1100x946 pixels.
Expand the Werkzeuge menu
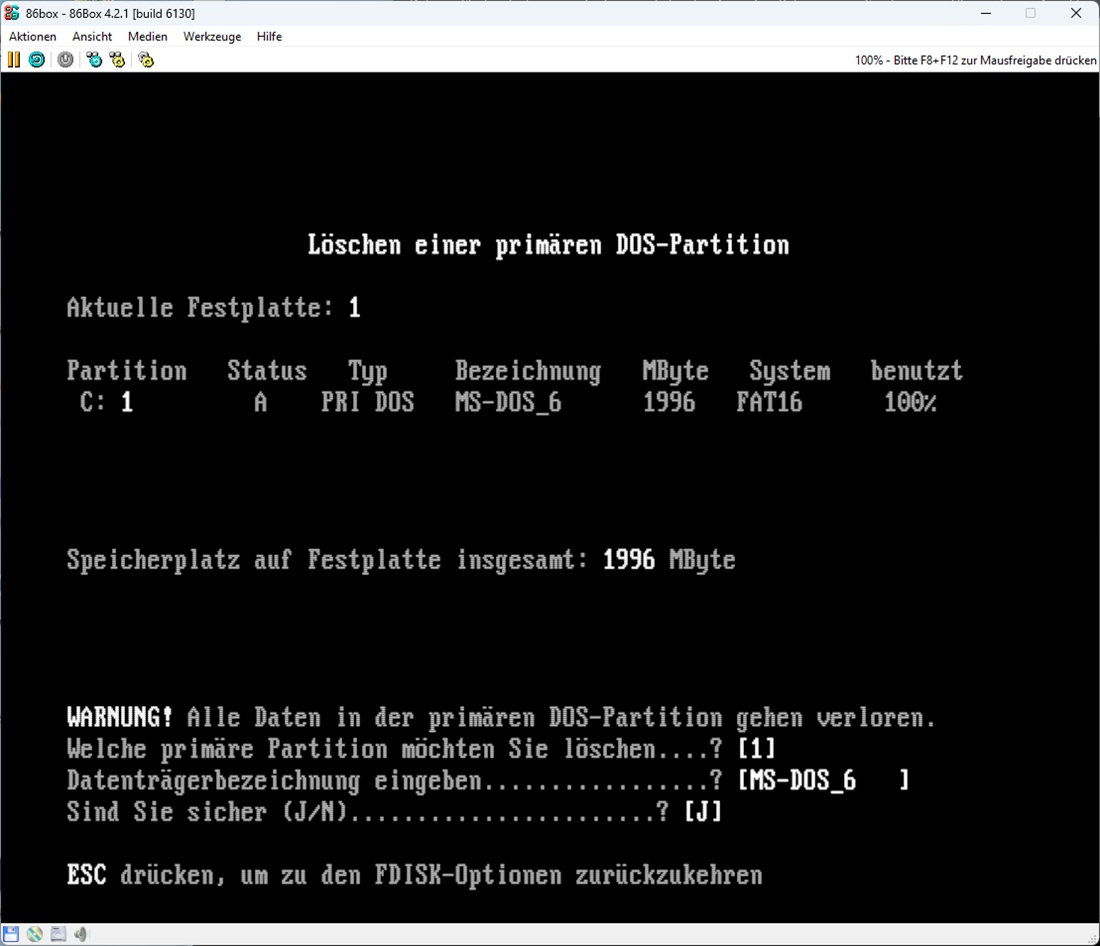tap(212, 37)
